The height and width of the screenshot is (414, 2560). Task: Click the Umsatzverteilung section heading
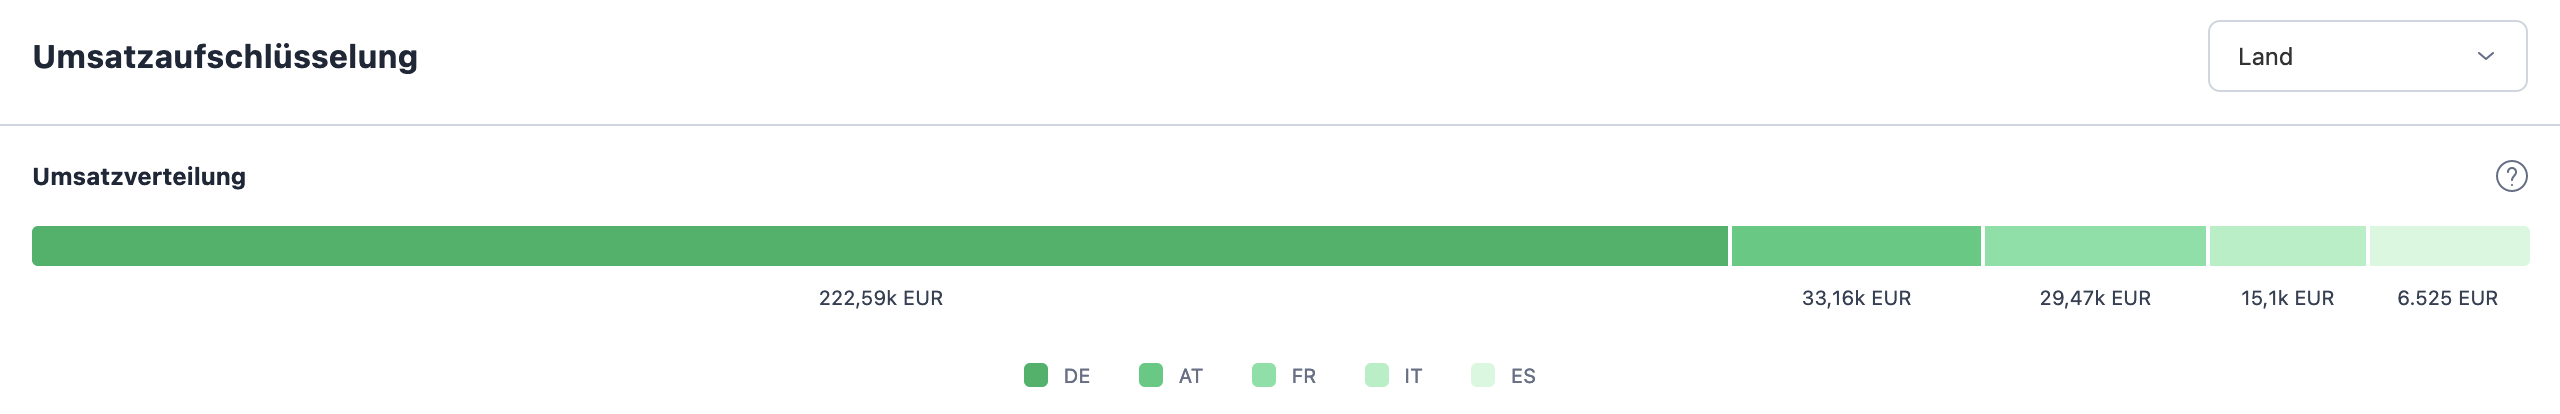[x=139, y=176]
